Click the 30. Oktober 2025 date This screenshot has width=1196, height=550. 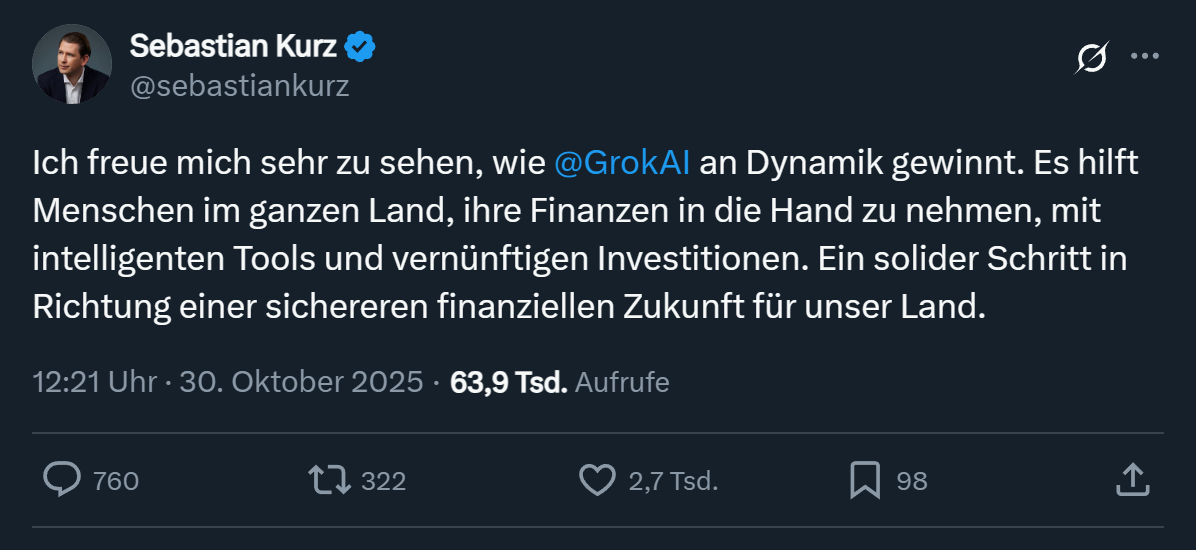pyautogui.click(x=301, y=382)
